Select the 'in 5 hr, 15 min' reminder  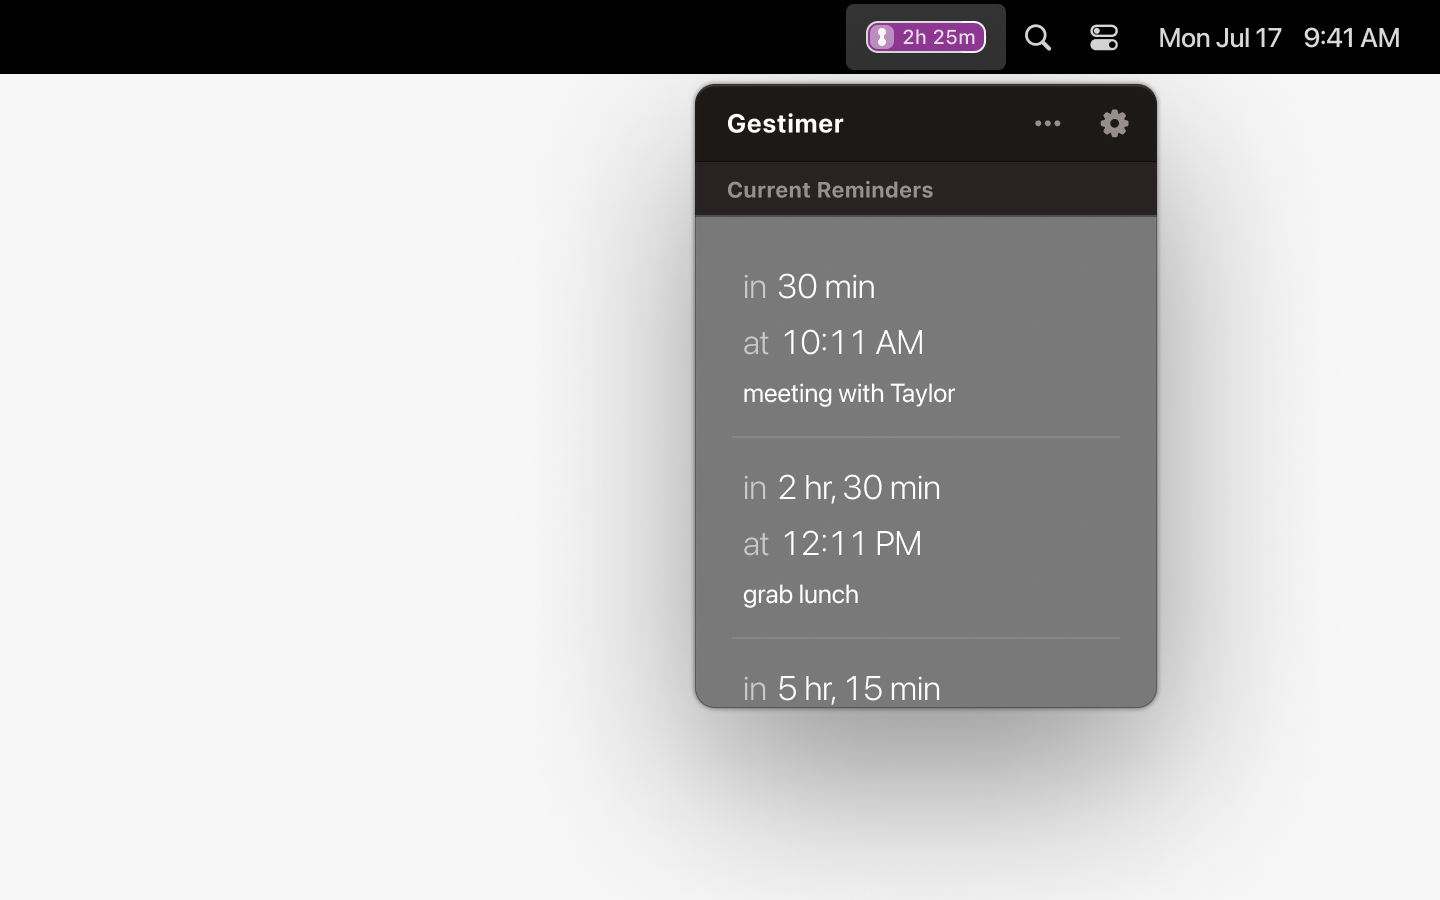pos(841,688)
